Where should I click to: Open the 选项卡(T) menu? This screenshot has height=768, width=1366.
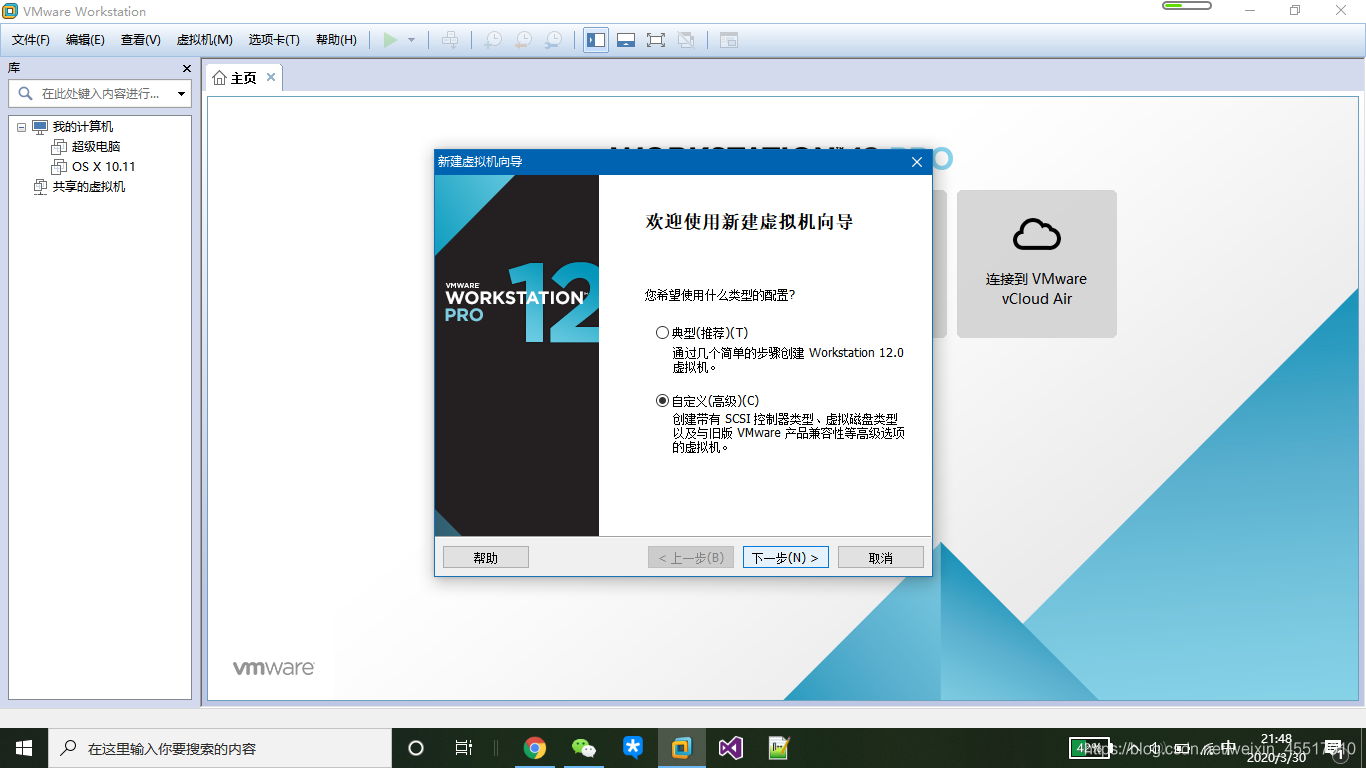point(274,40)
